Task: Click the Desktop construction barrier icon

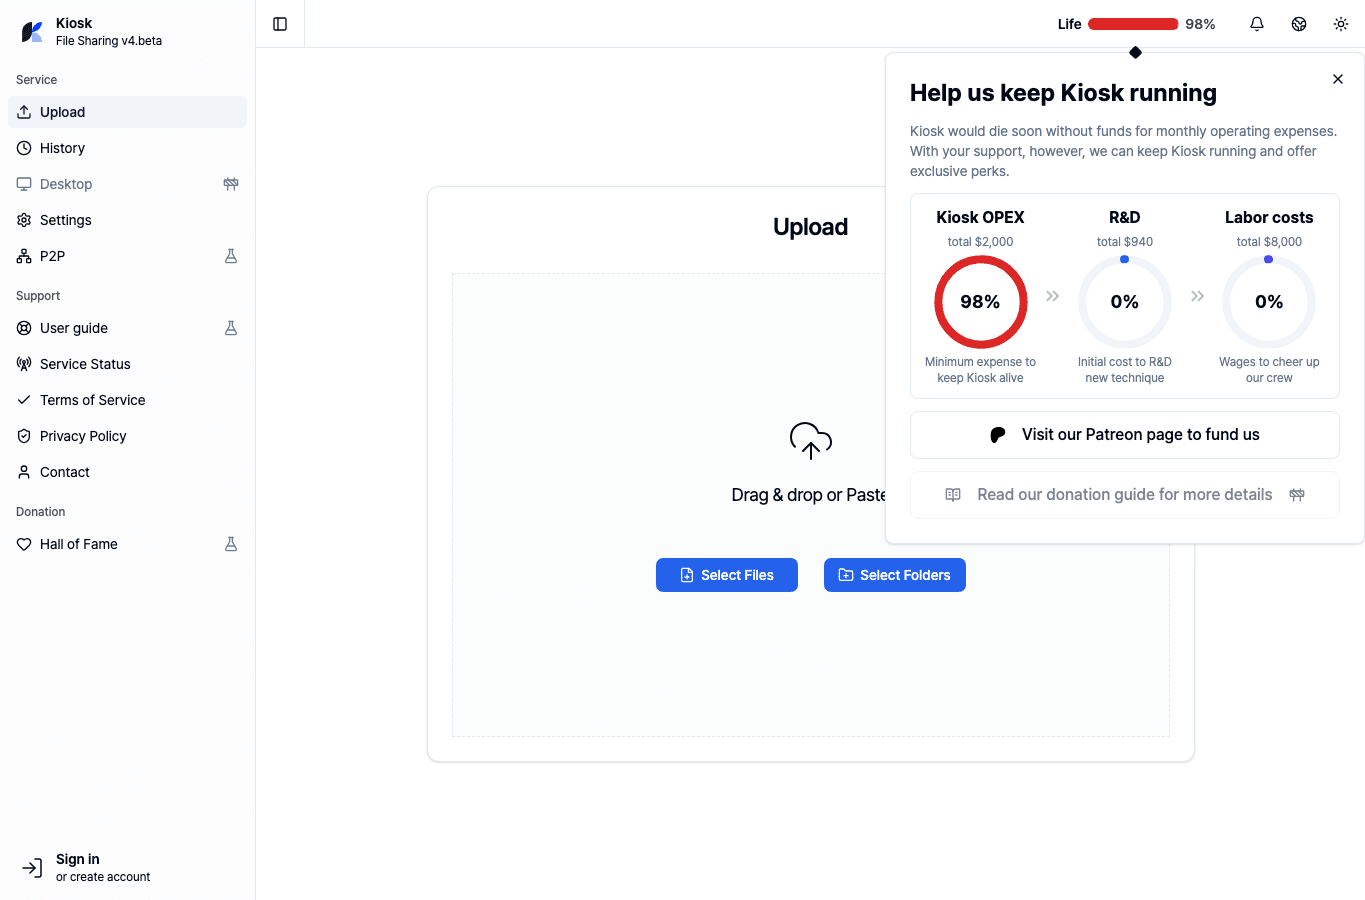Action: tap(231, 184)
